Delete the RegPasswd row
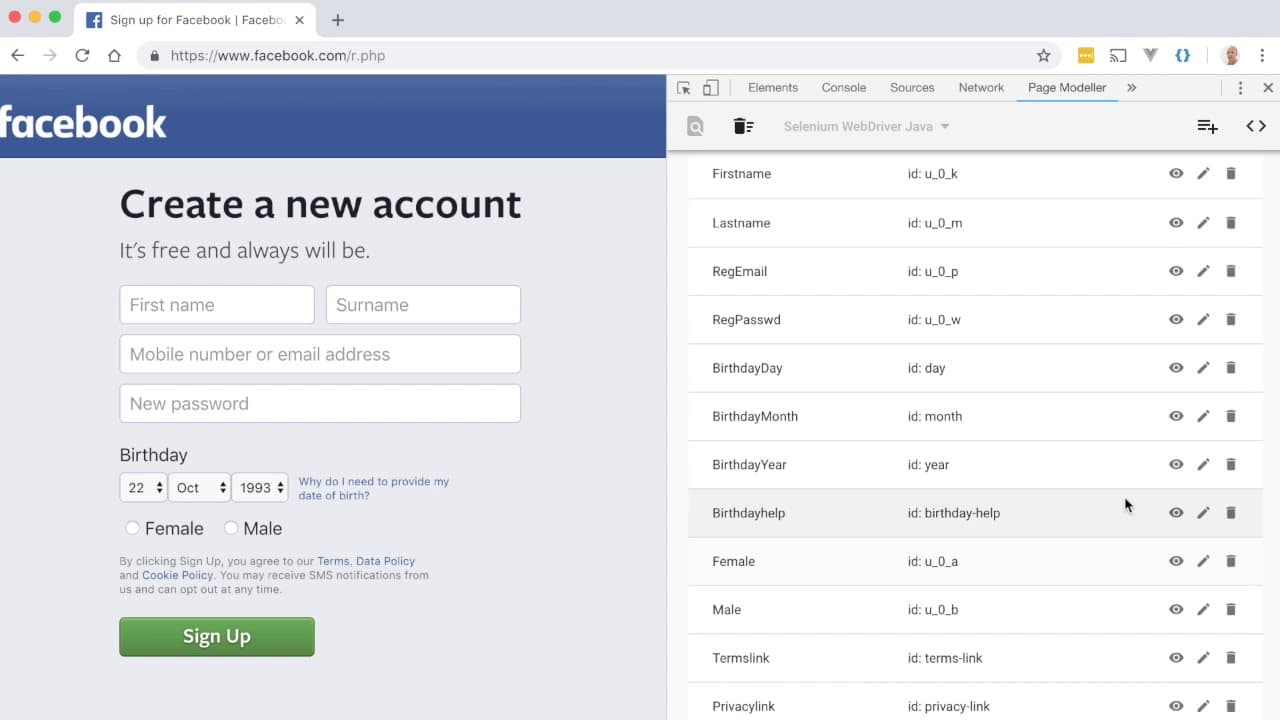 pyautogui.click(x=1231, y=319)
